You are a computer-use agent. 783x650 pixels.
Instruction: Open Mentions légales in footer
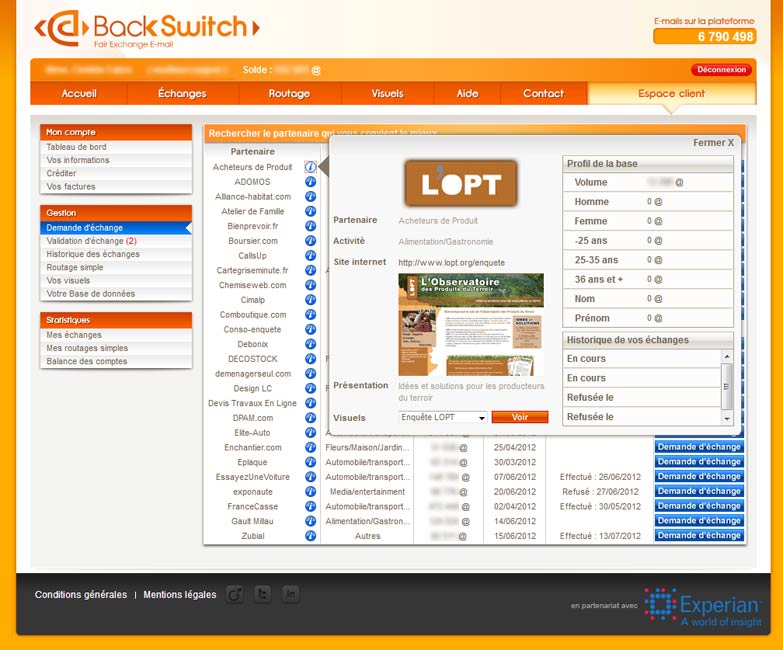(180, 595)
